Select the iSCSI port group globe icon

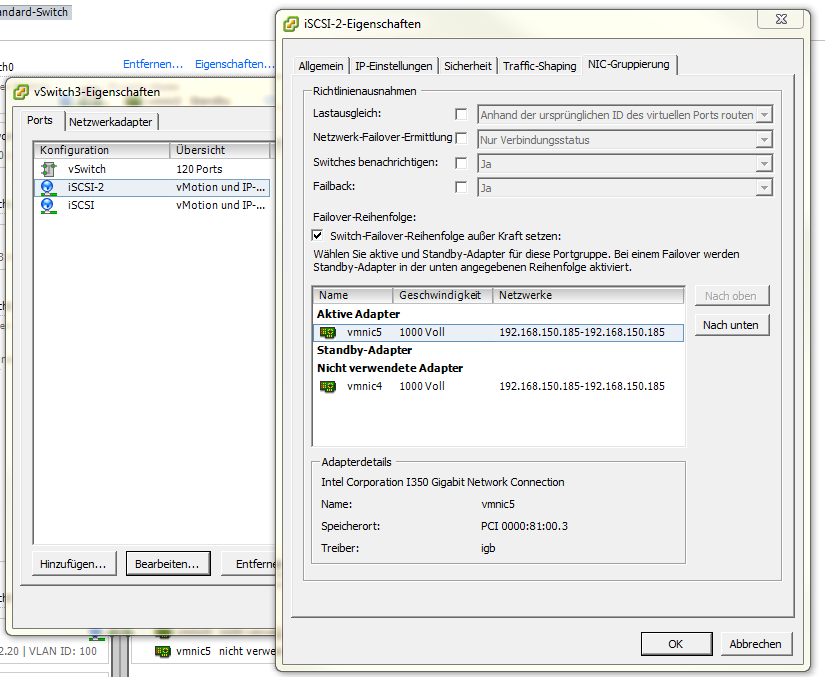click(47, 205)
